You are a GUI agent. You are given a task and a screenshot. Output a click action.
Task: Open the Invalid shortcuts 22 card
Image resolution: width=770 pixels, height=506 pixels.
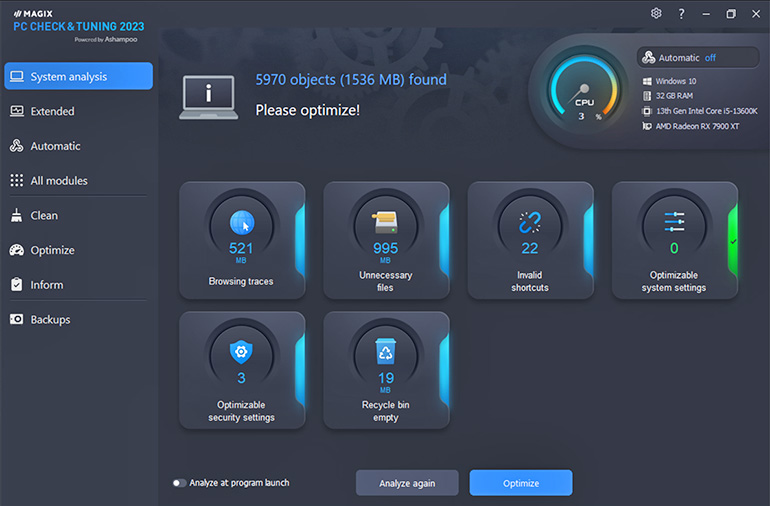(x=531, y=240)
